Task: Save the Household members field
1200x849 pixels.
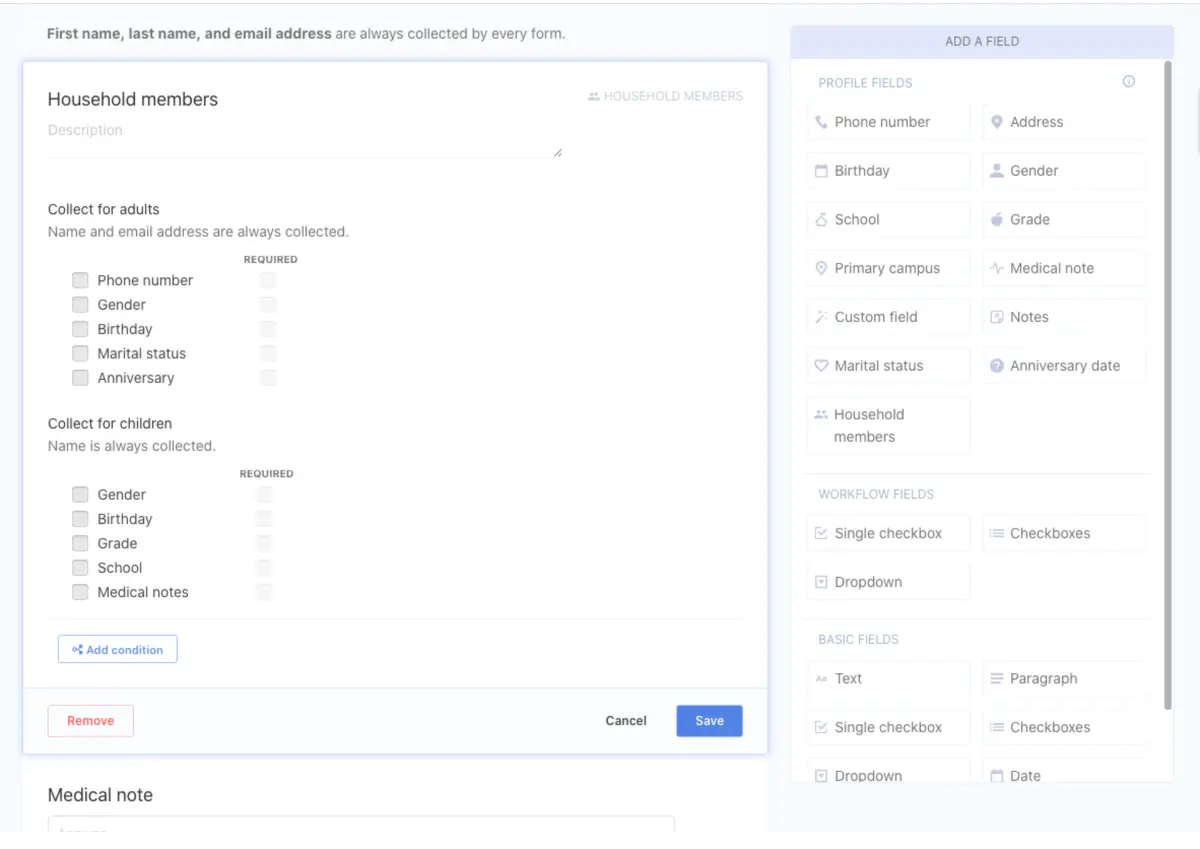Action: pos(709,721)
